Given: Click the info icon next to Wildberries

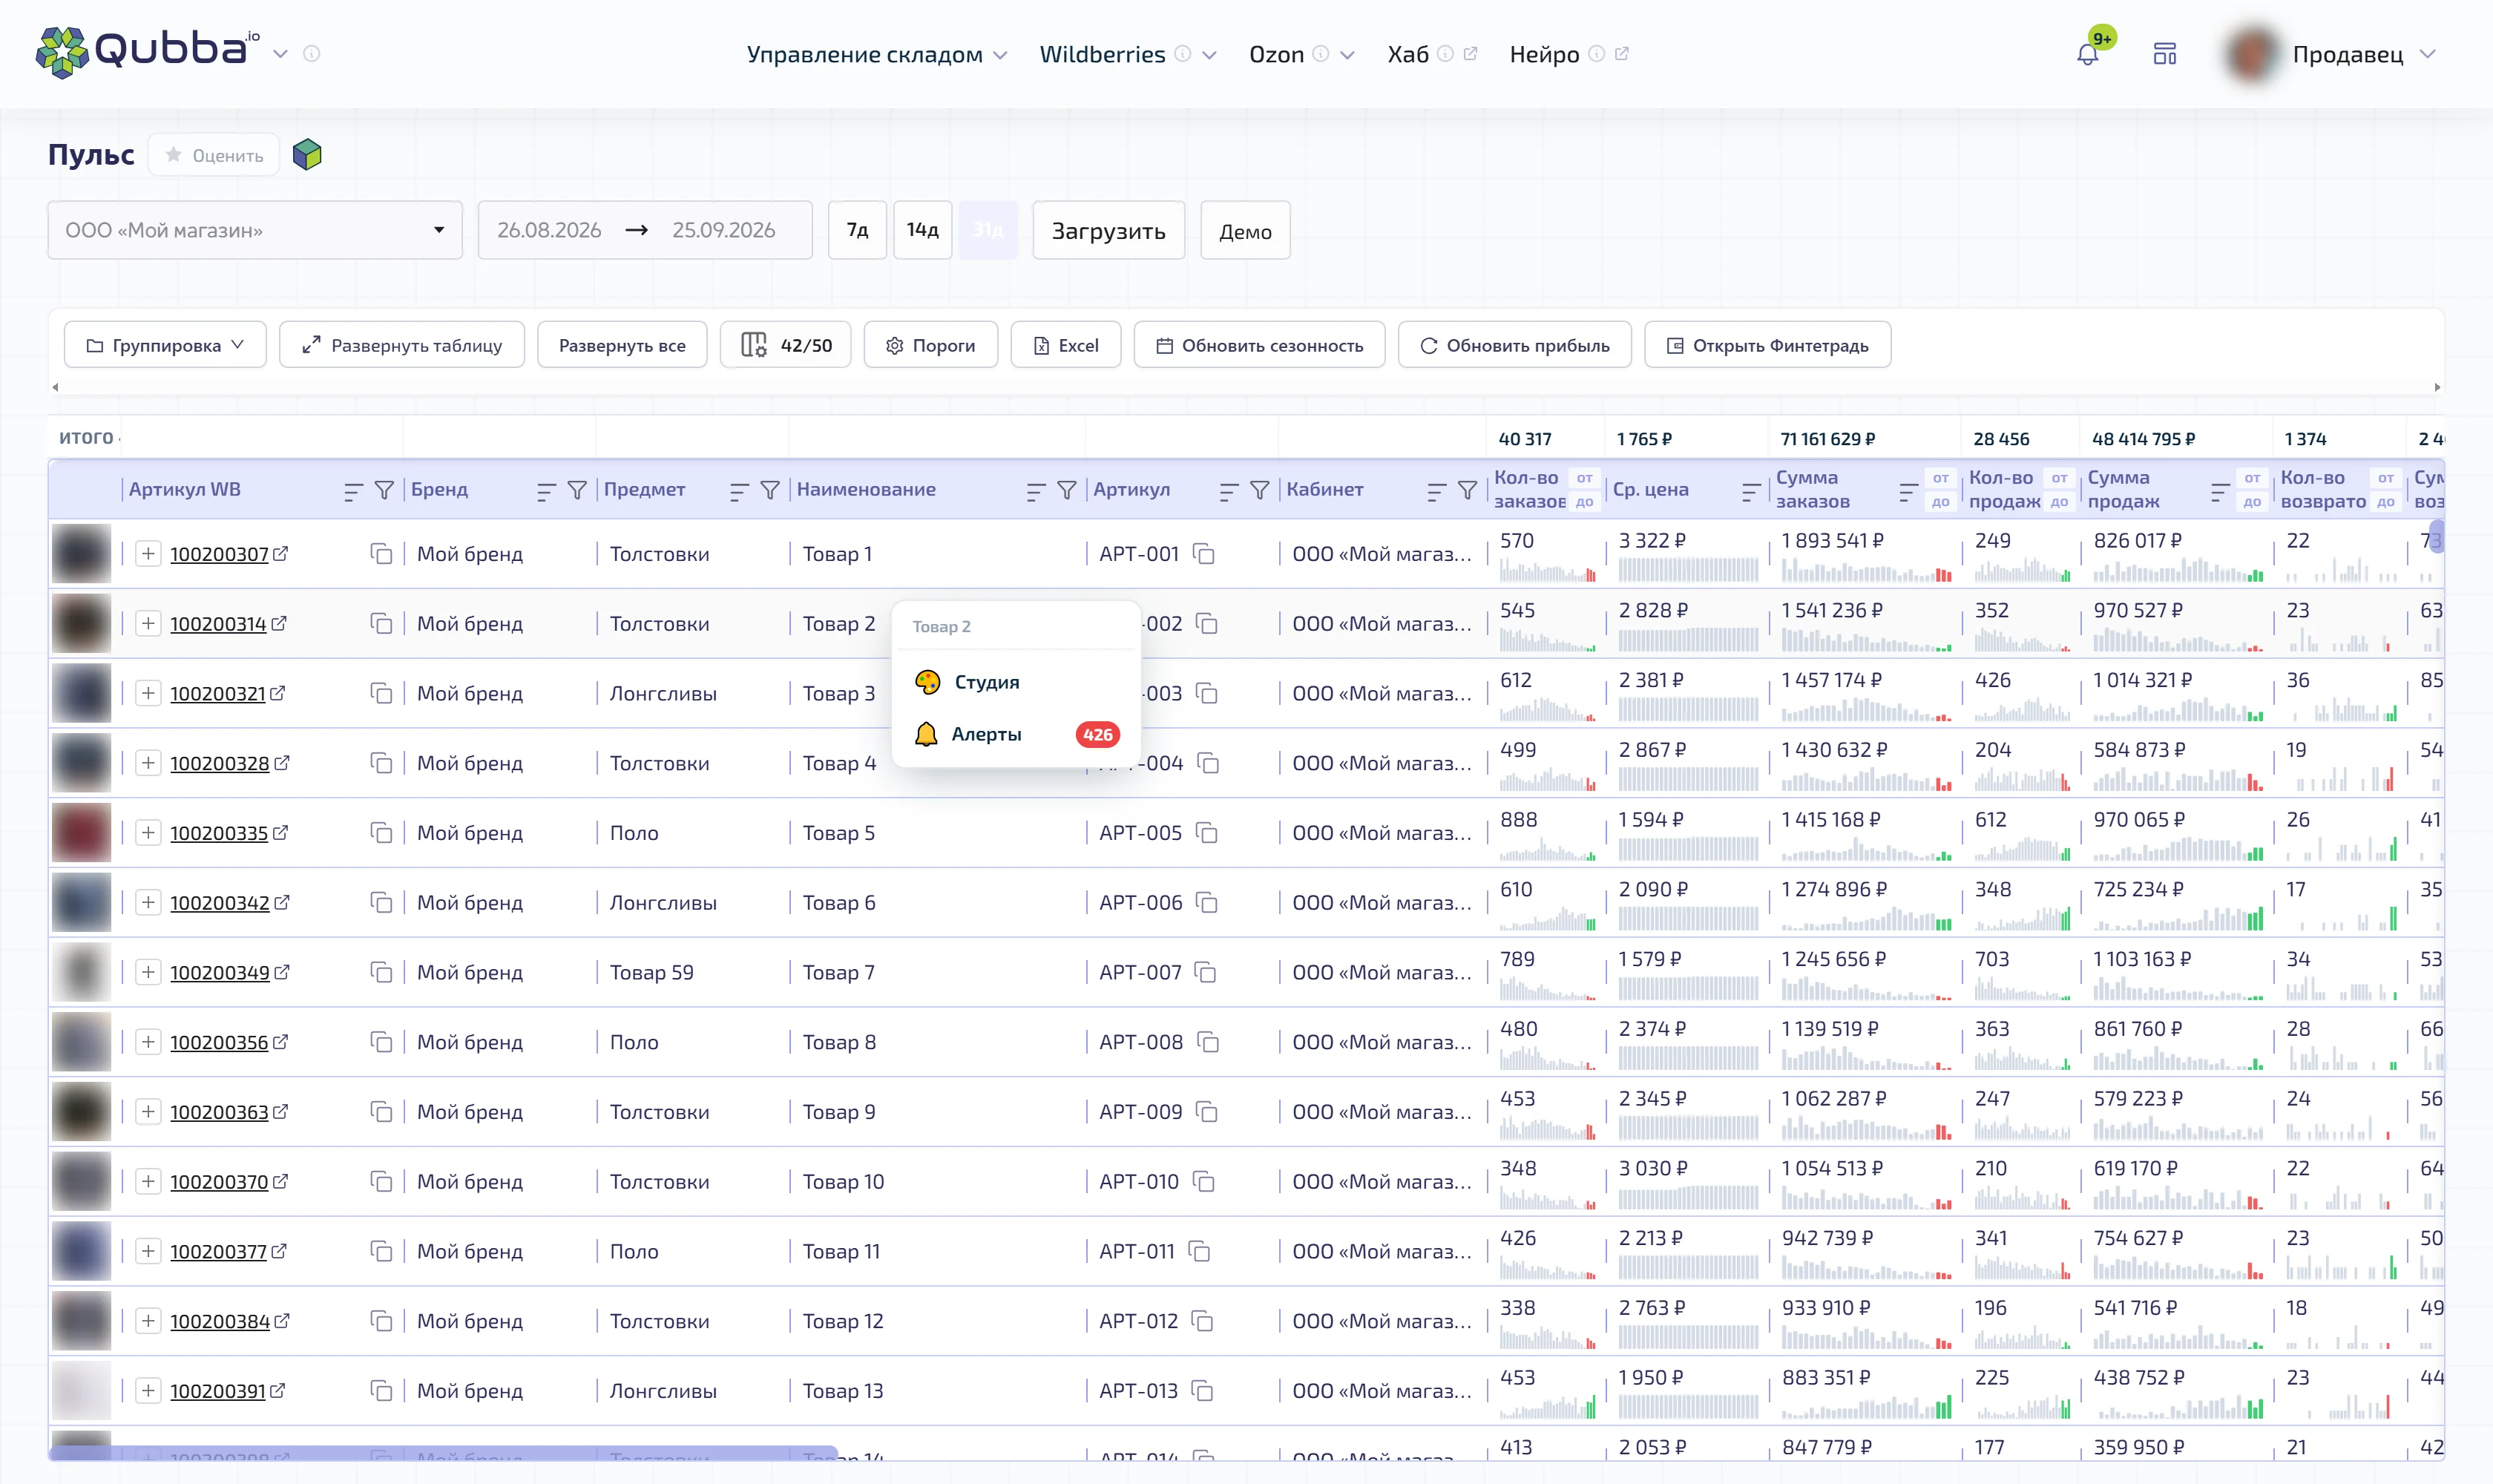Looking at the screenshot, I should click(1183, 54).
